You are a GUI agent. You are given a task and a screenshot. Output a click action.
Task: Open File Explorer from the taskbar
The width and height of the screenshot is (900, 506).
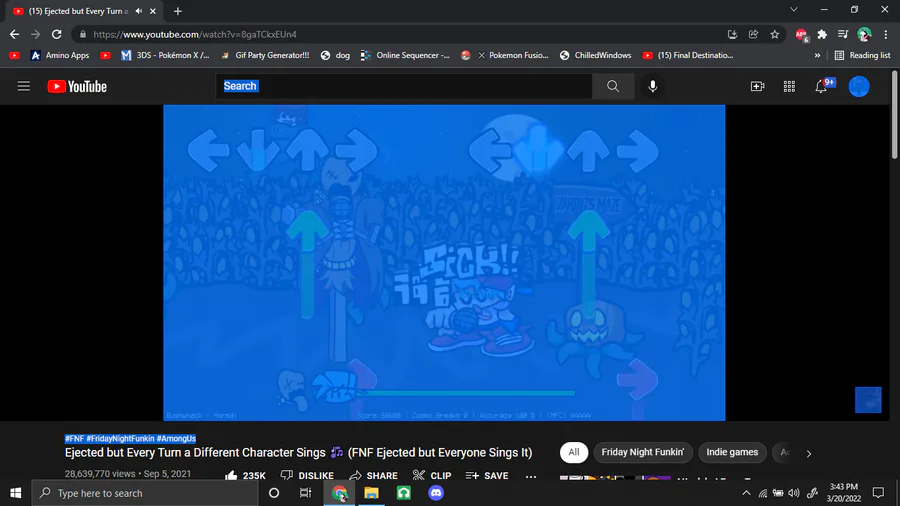click(371, 493)
